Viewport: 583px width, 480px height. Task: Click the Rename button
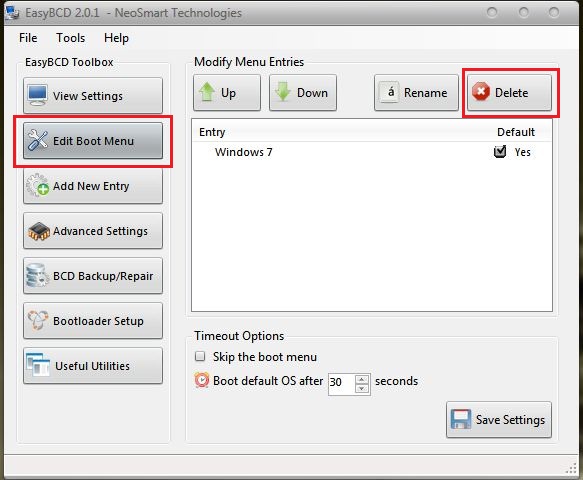click(x=416, y=92)
